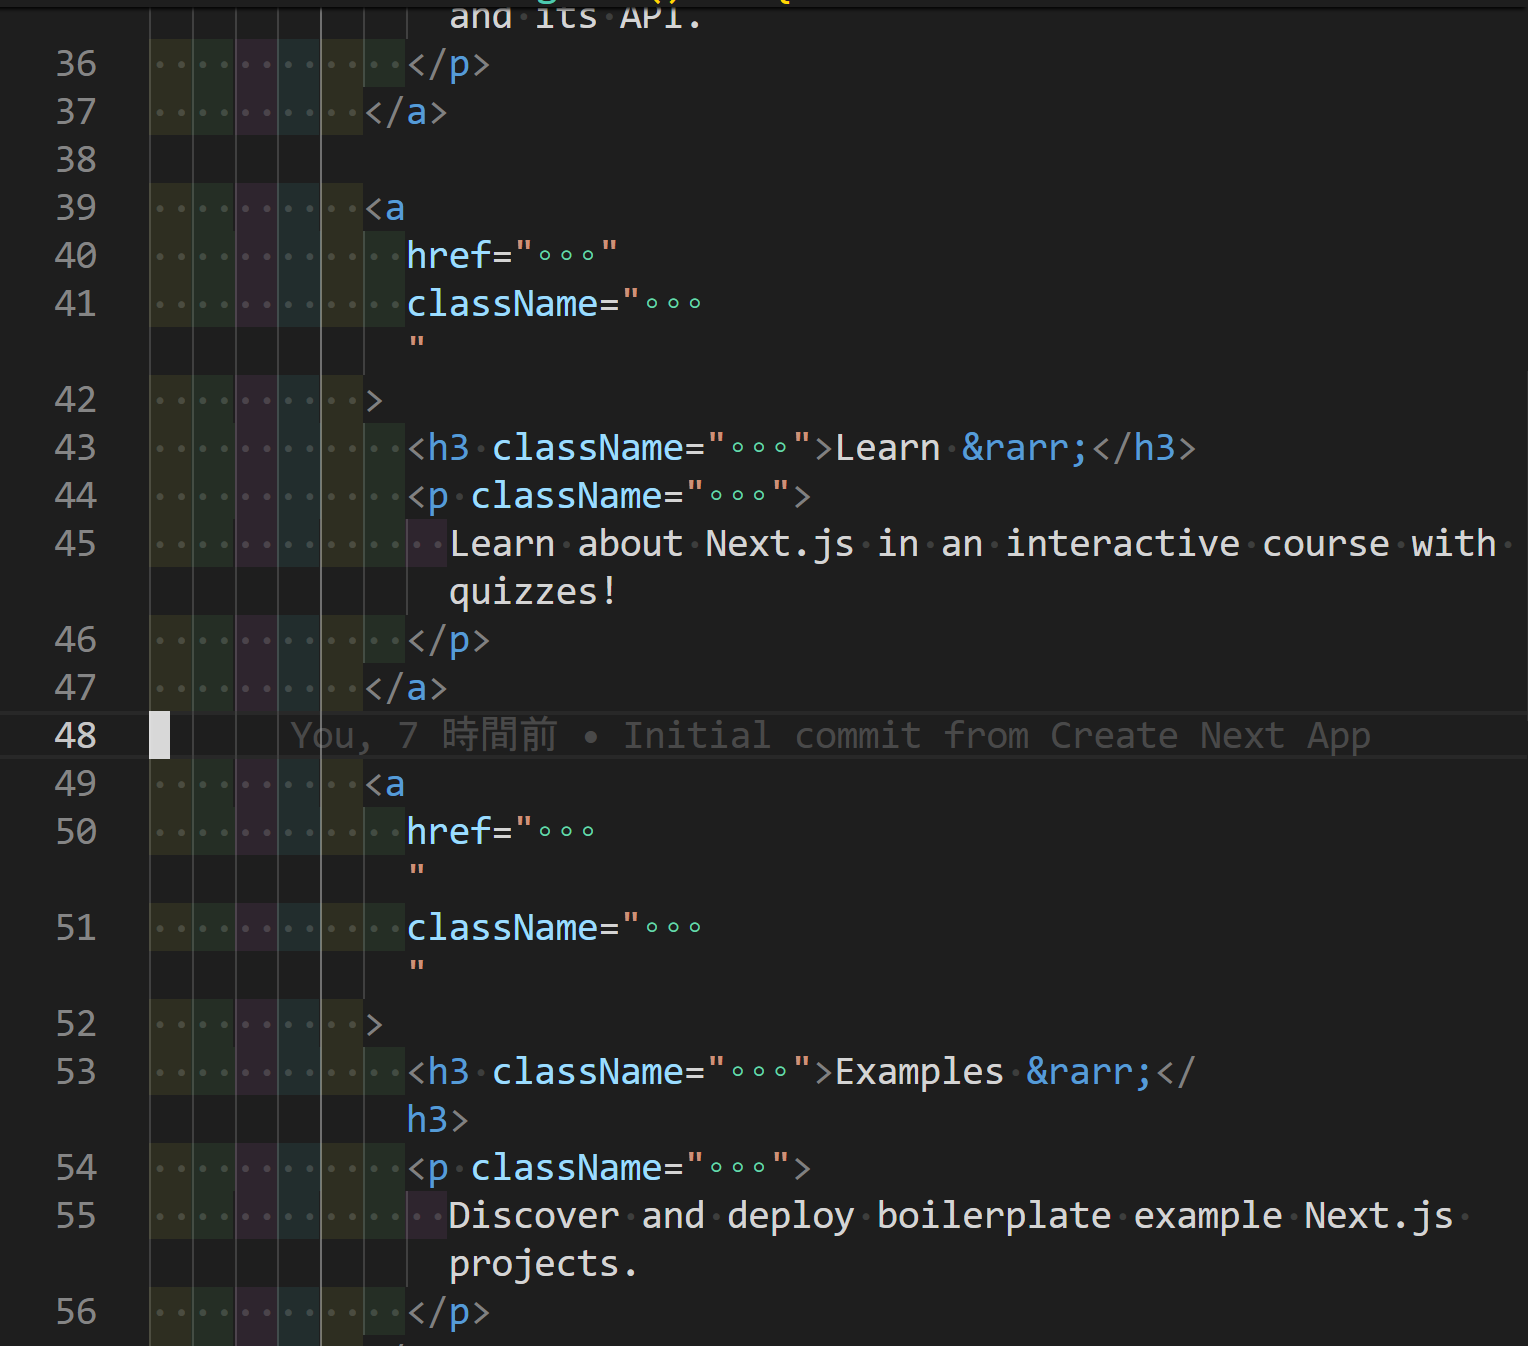Click the &rarr; entity on line 53
1528x1346 pixels.
[1088, 1072]
